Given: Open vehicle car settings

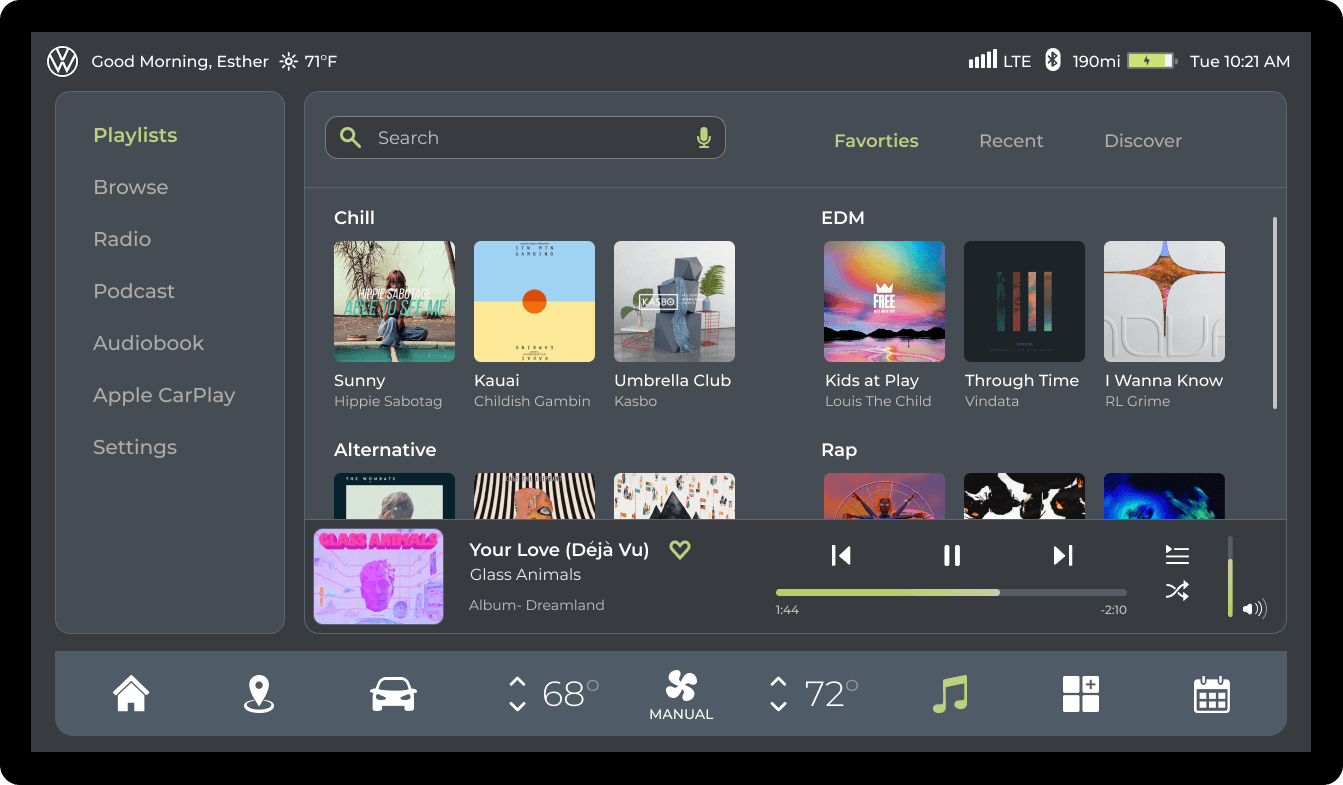Looking at the screenshot, I should coord(393,694).
